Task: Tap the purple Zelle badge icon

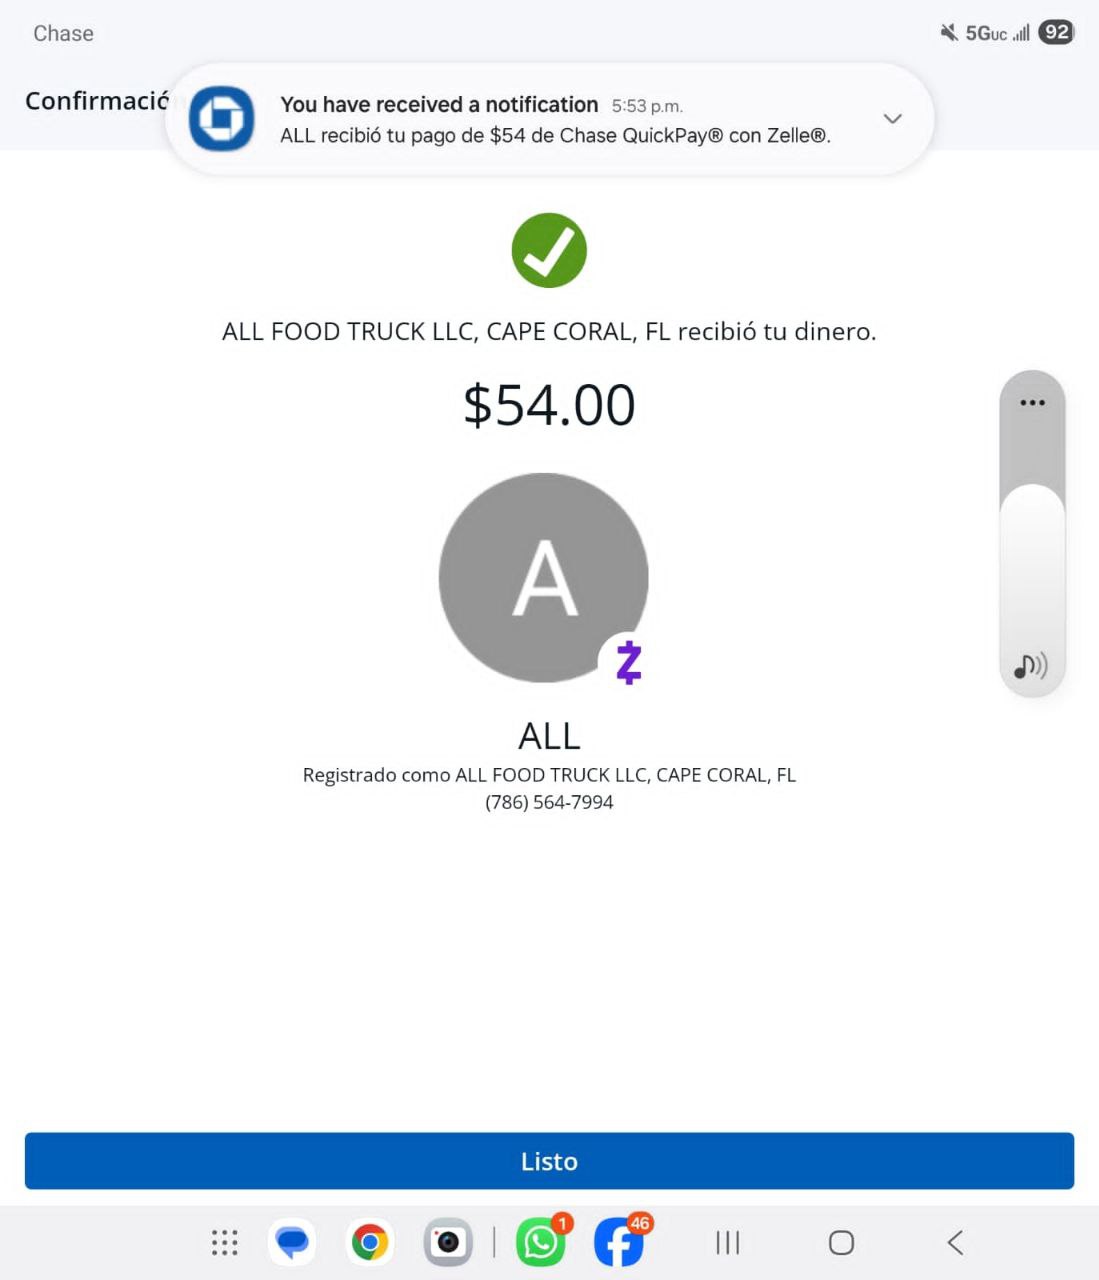Action: (628, 662)
